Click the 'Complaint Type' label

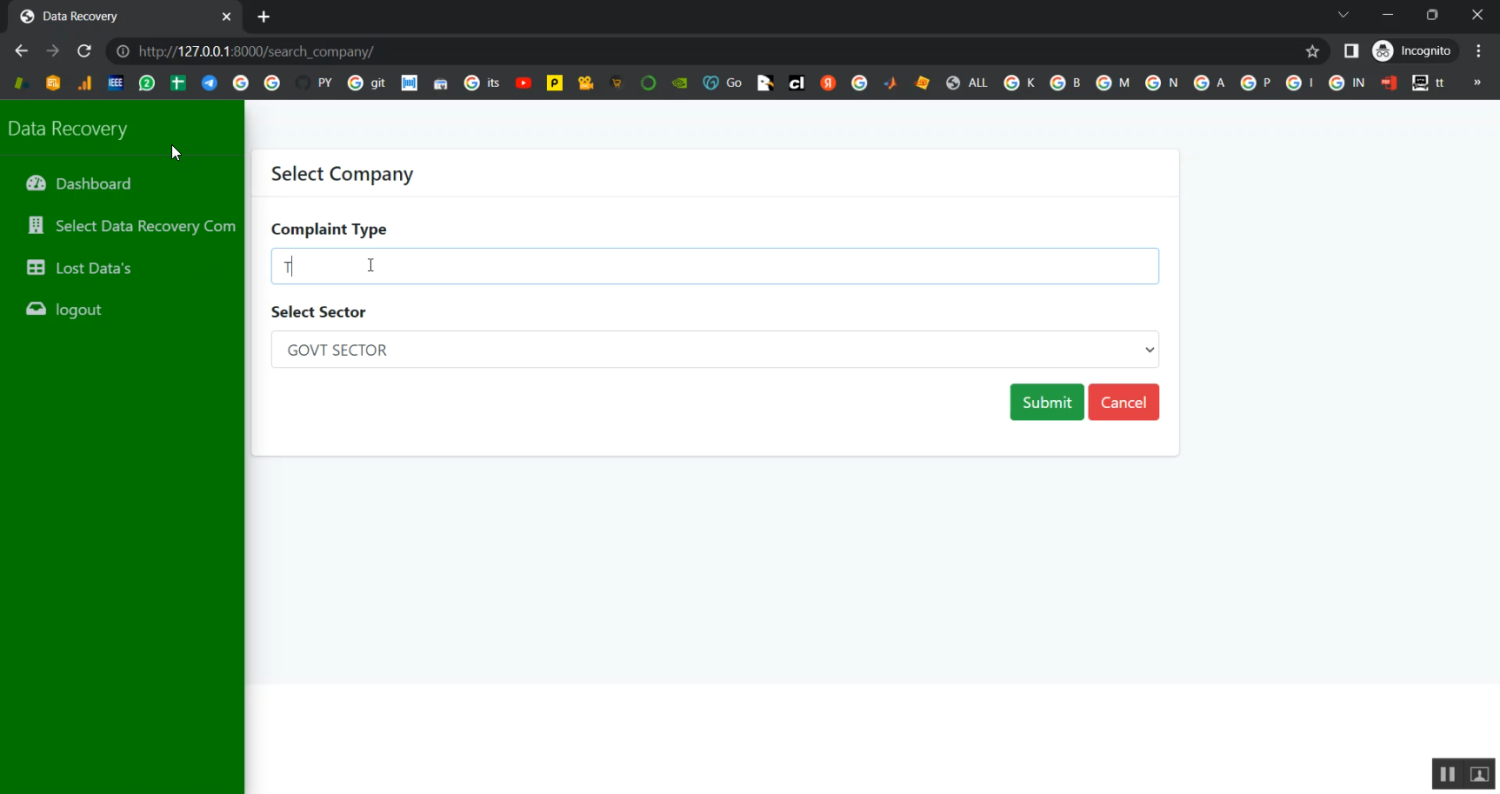point(329,229)
